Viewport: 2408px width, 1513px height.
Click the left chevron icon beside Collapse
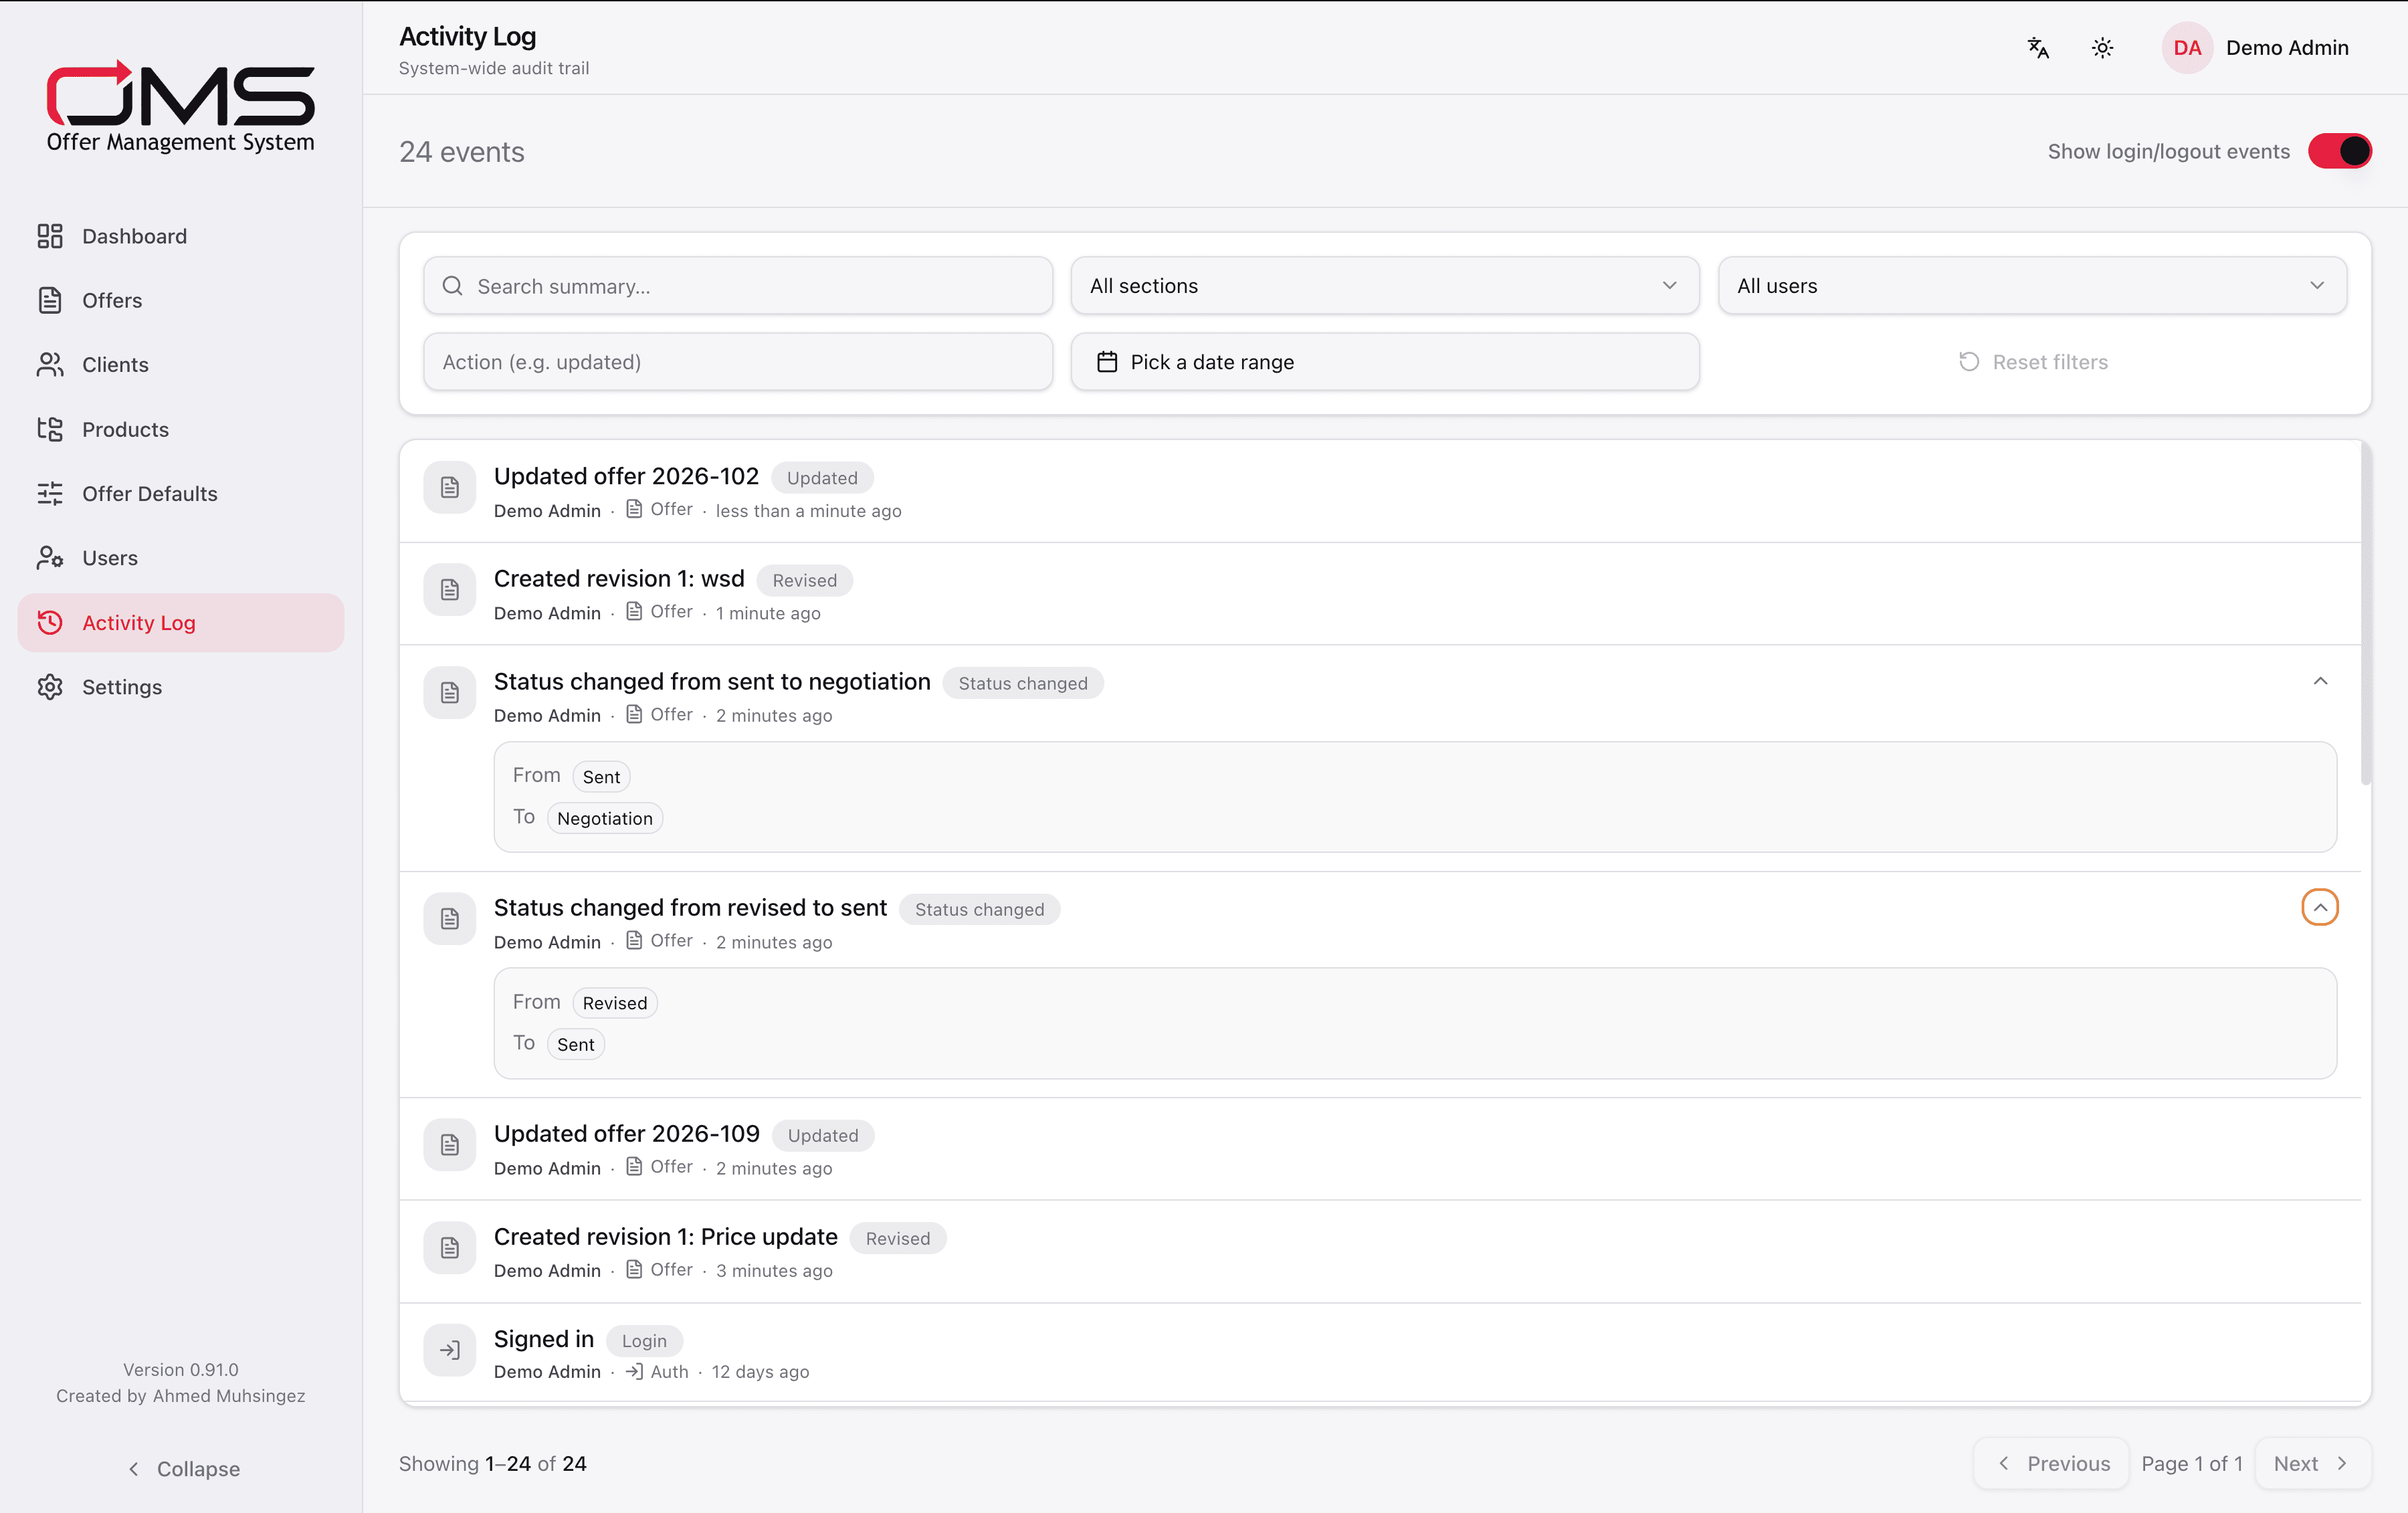[134, 1468]
